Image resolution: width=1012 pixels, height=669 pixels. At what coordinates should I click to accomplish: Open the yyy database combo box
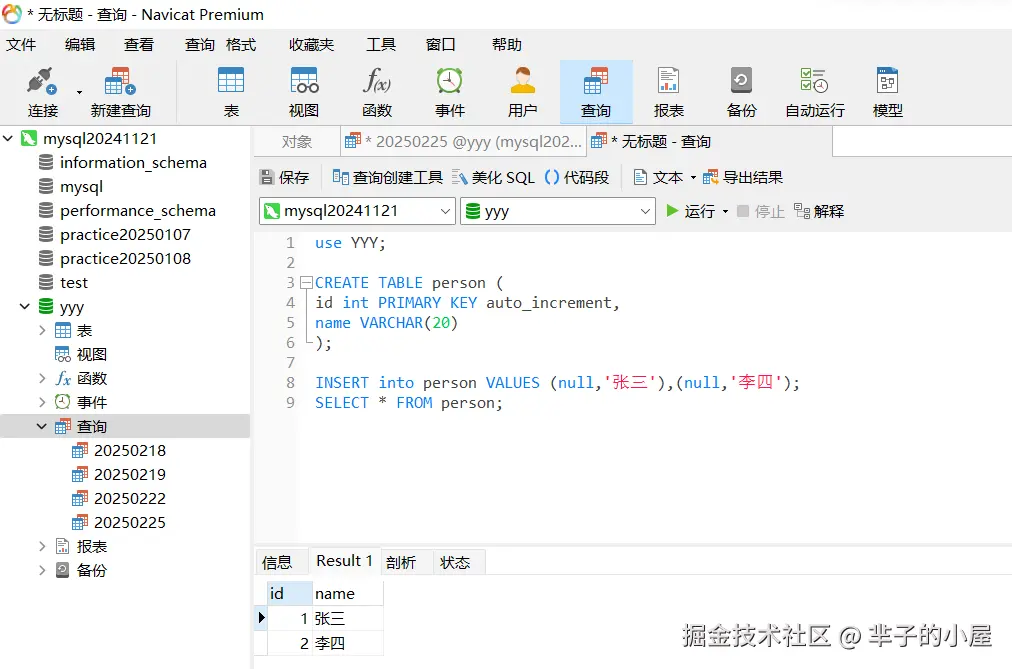click(x=558, y=211)
